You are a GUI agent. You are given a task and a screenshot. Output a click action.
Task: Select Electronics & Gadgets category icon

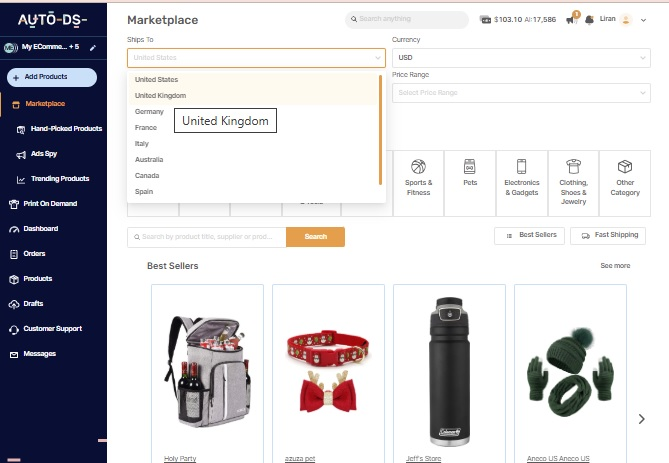click(521, 166)
